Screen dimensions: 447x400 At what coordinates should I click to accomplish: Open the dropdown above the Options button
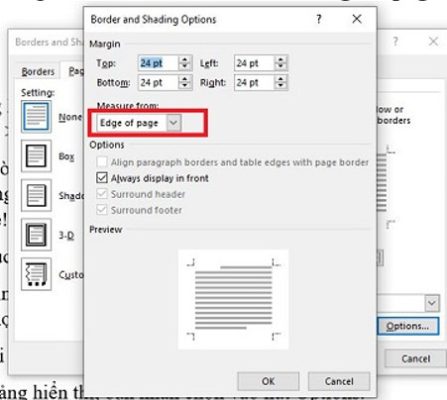[432, 303]
